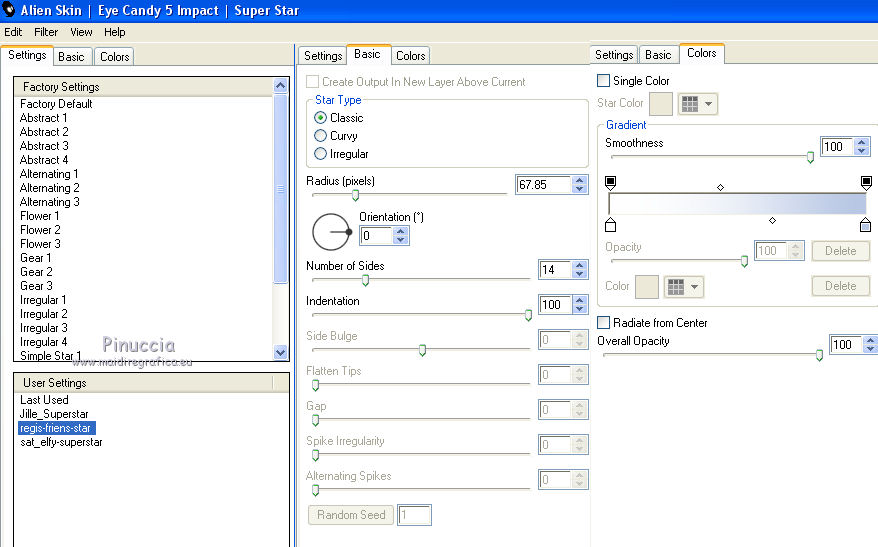Click the upper midpoint diamond on gradient

[x=721, y=188]
